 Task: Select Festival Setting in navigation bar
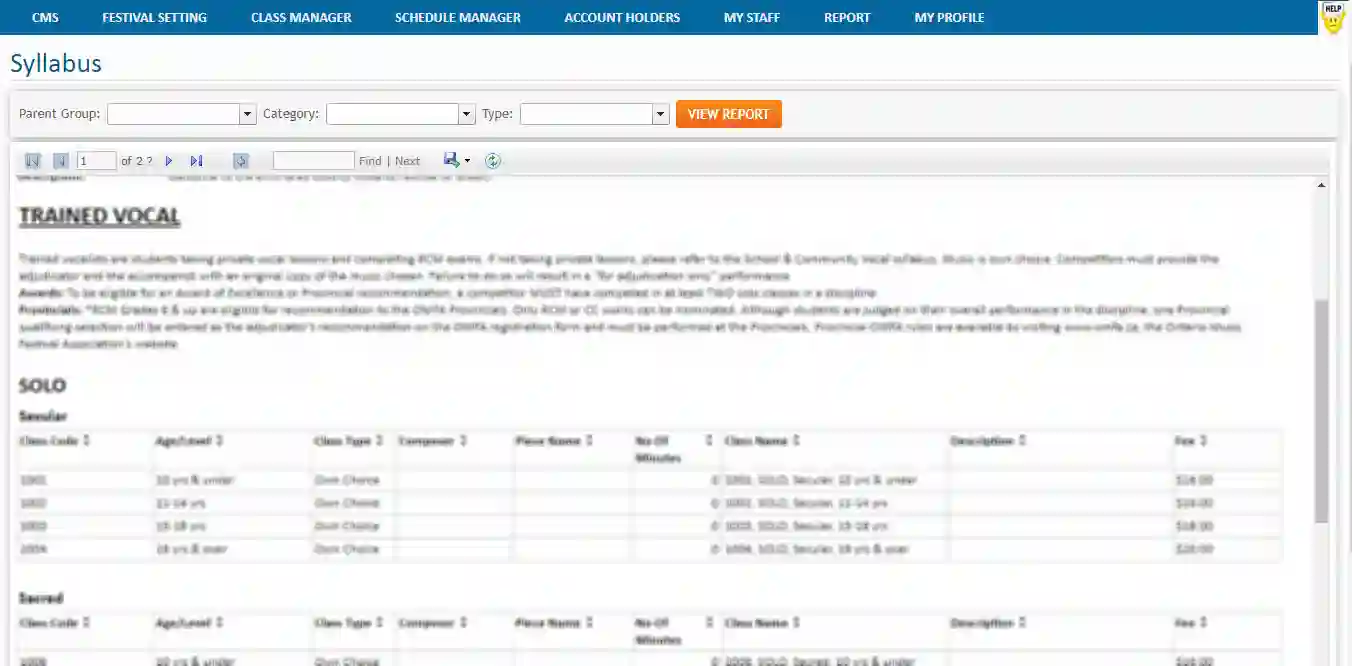click(154, 17)
